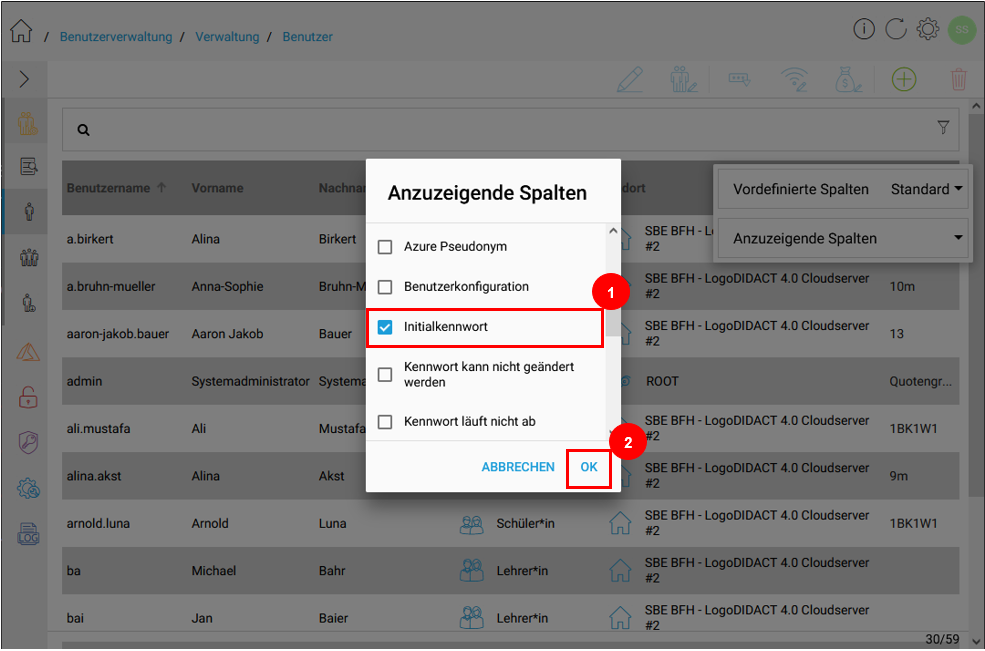Click the magnifier search icon
Screen dimensions: 985x651
click(x=84, y=130)
